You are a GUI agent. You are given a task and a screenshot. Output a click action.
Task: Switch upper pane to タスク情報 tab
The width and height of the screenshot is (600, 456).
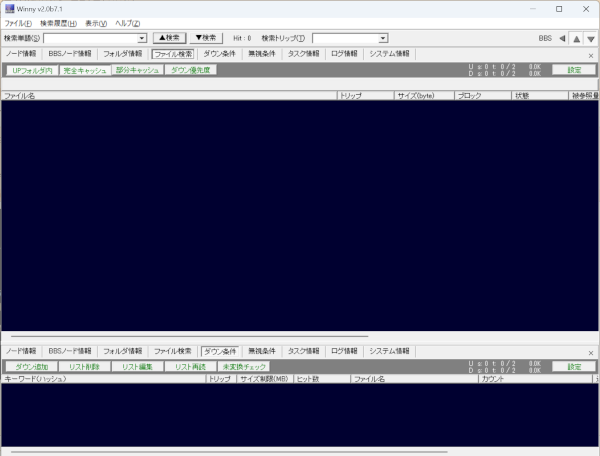tap(303, 54)
